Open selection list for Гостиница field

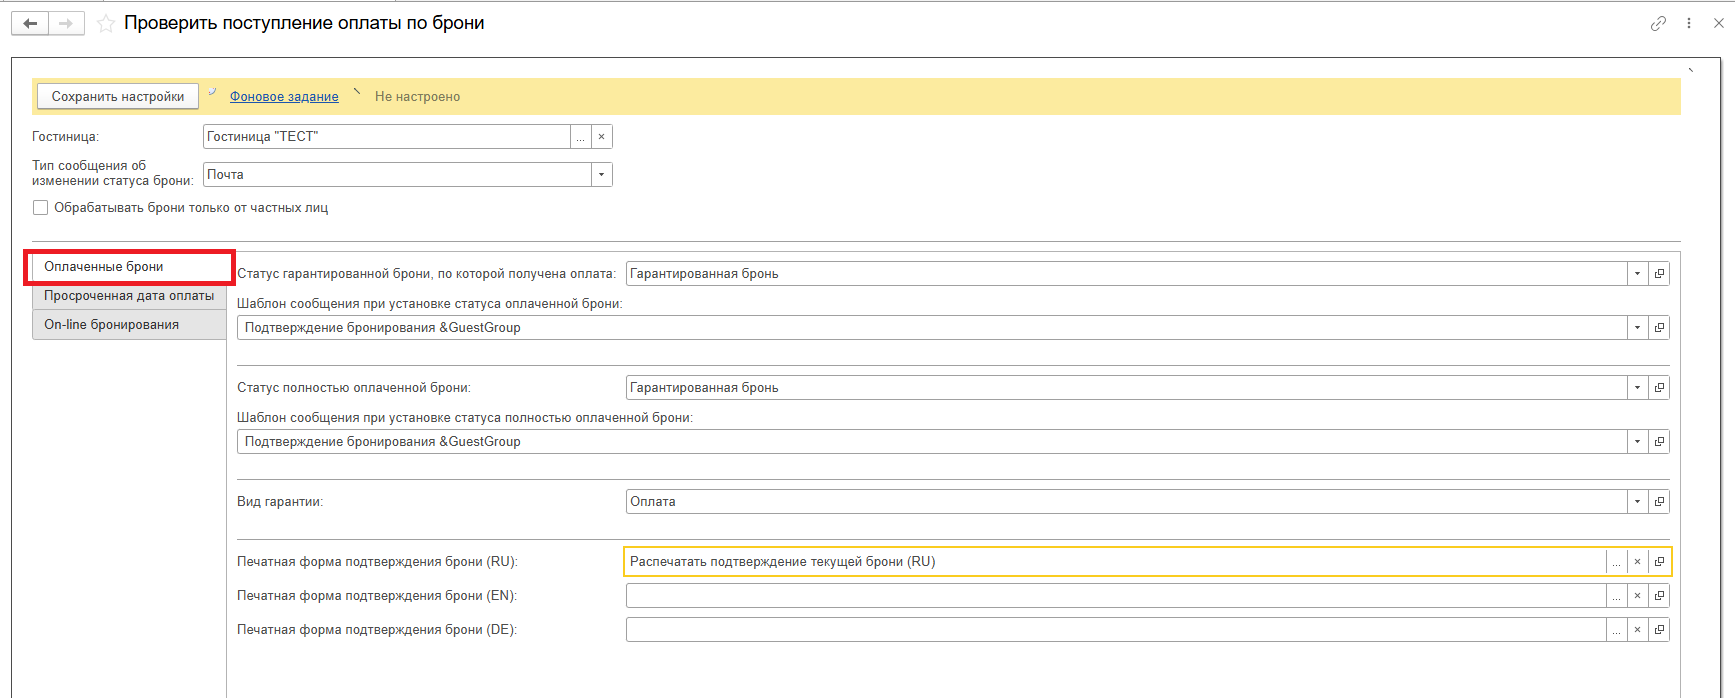pos(580,137)
